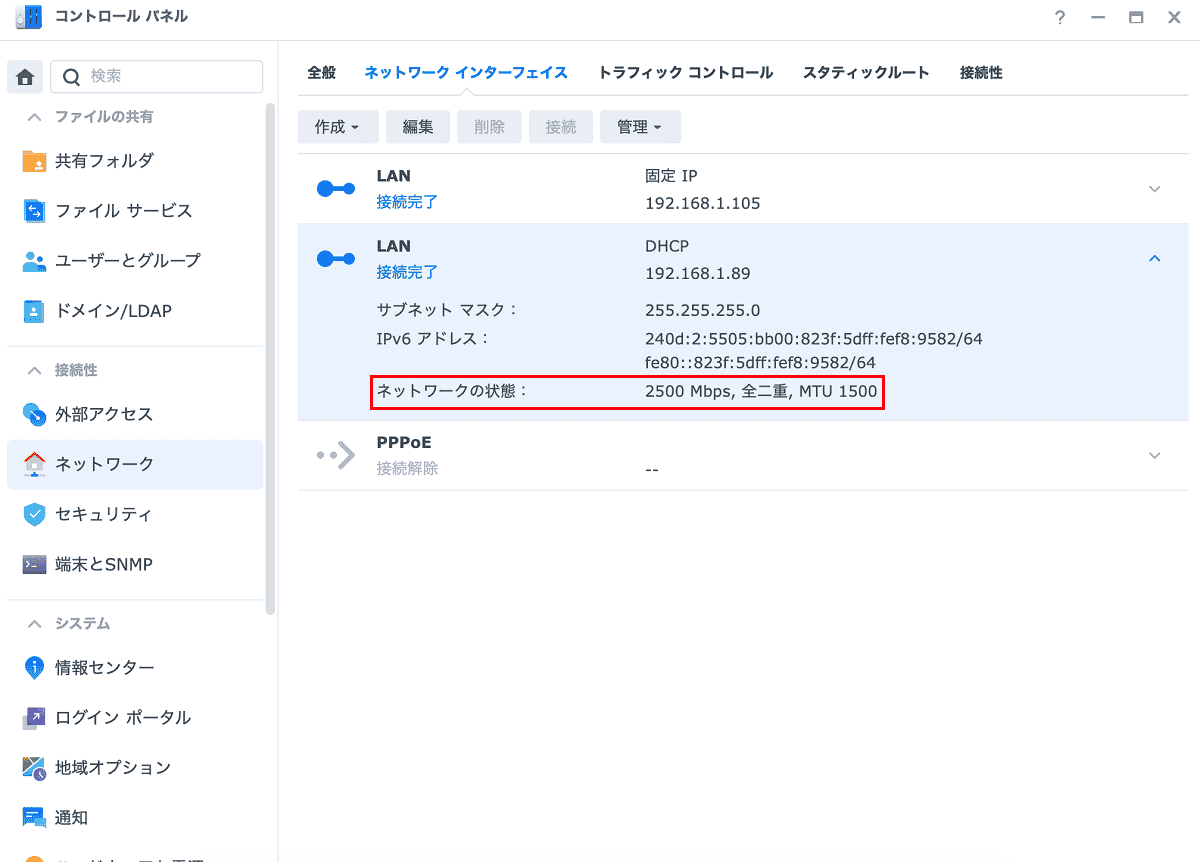Click the 接続解除 status under PPPoE
The image size is (1200, 862).
(x=407, y=468)
